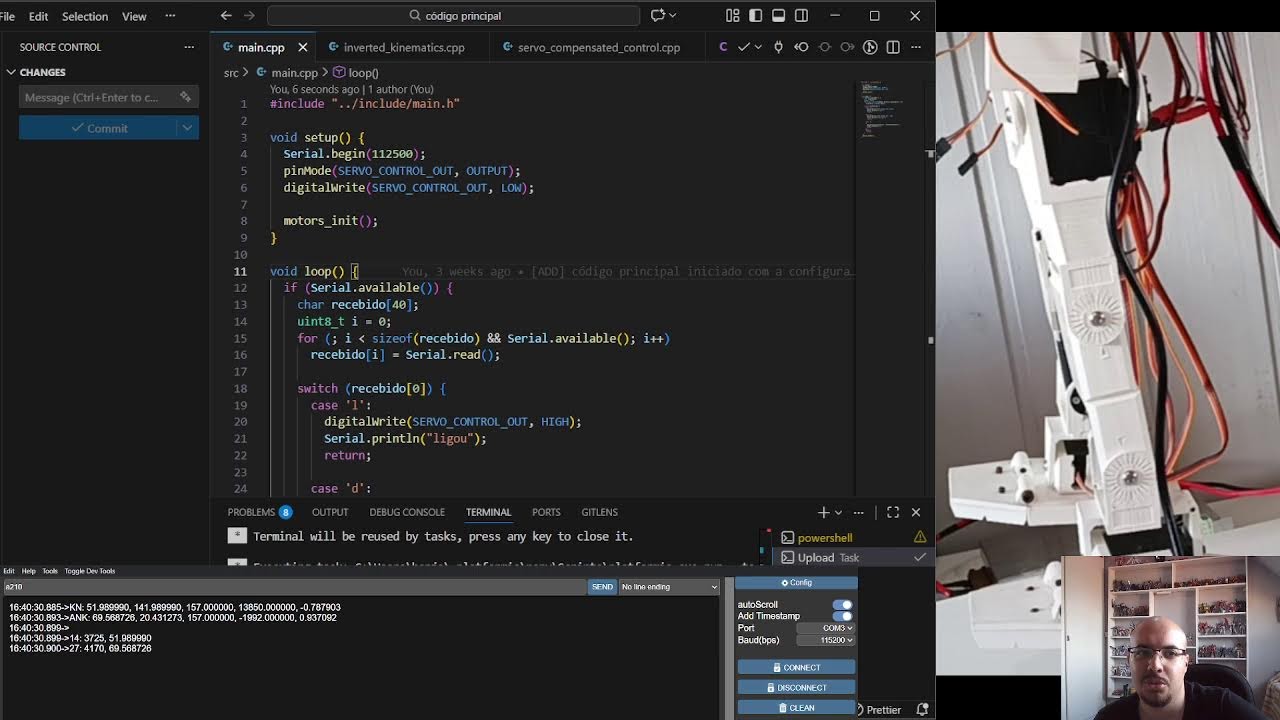Open the PlatformIO build options dropdown
The image size is (1280, 720).
(758, 47)
